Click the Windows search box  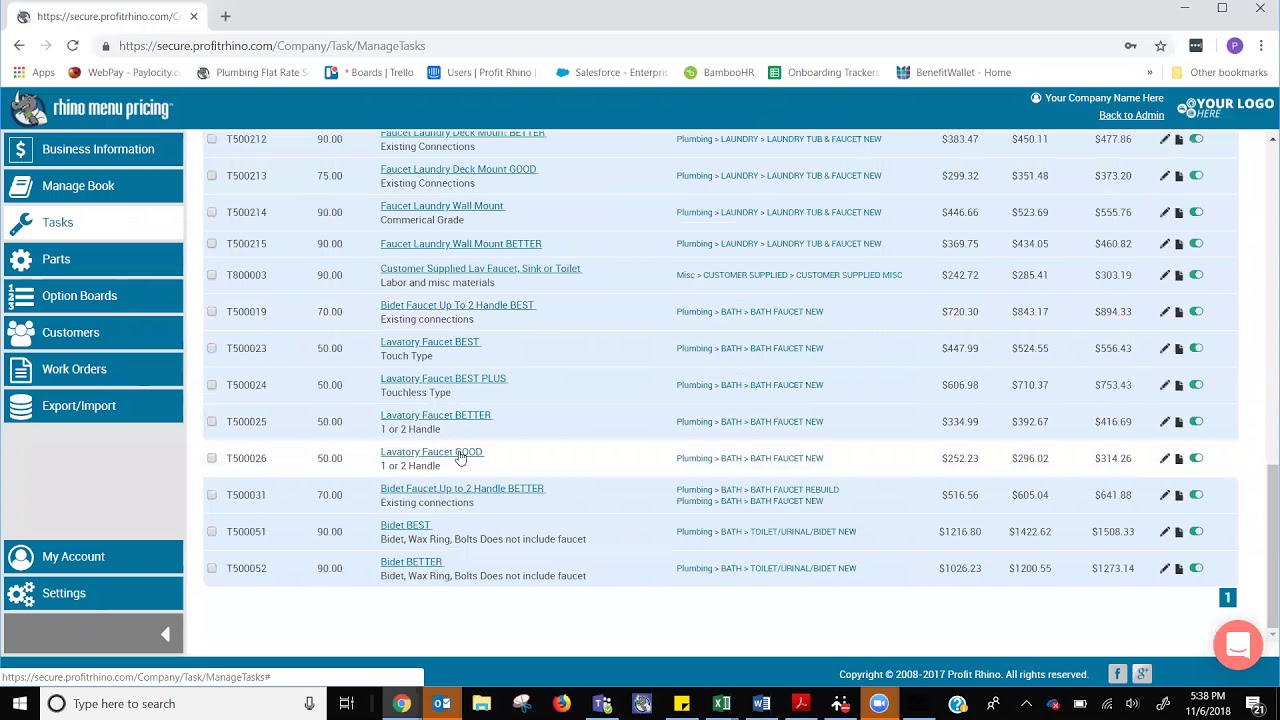coord(182,704)
